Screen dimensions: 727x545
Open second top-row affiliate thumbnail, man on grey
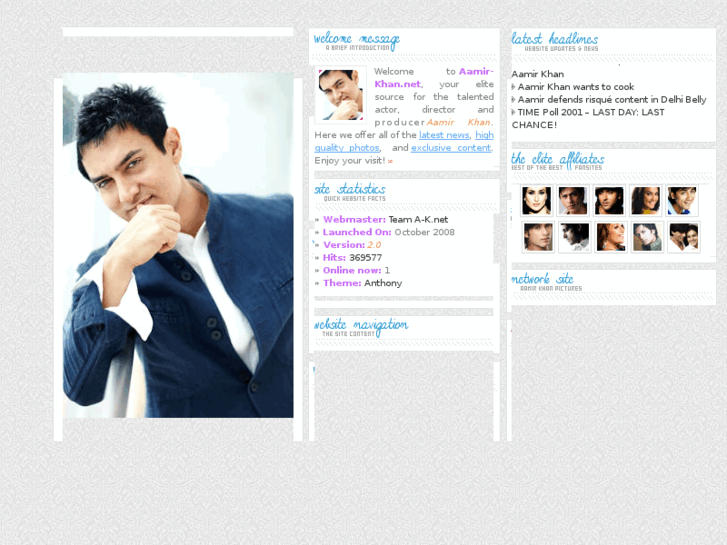[x=573, y=200]
